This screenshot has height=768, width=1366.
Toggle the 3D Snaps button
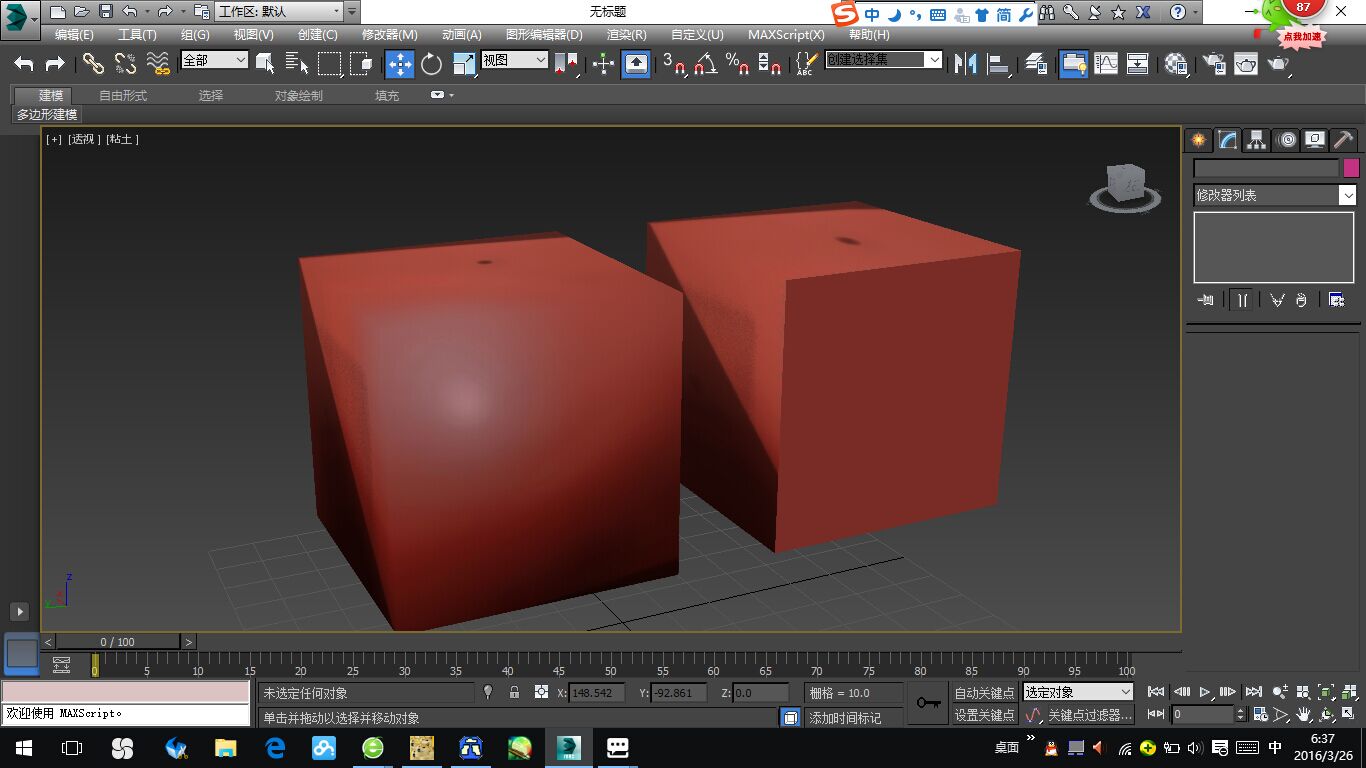[x=674, y=65]
